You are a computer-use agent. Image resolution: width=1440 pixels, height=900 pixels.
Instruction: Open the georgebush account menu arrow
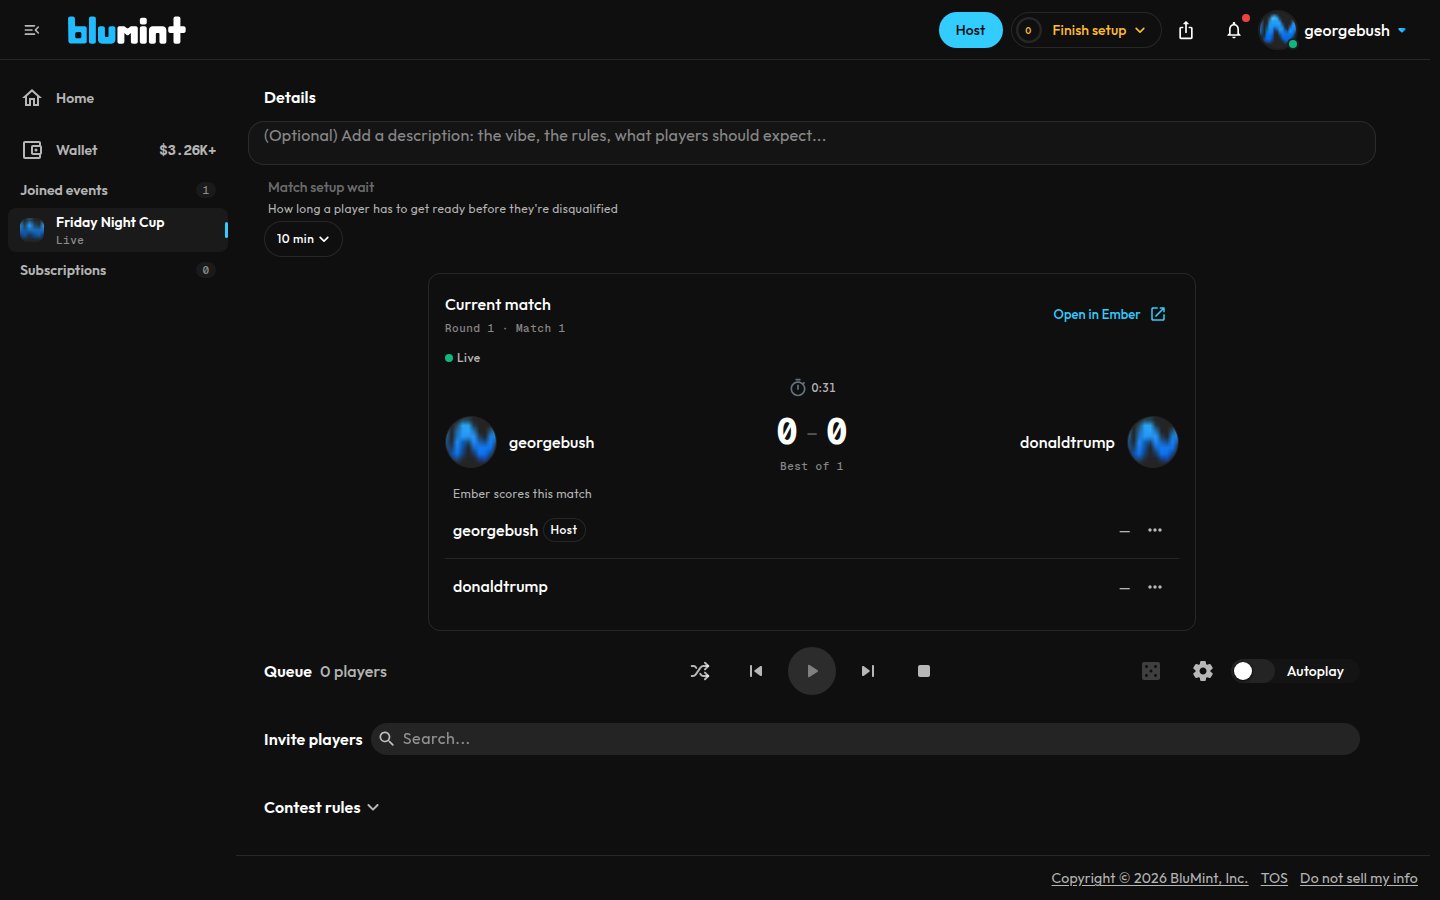coord(1402,30)
